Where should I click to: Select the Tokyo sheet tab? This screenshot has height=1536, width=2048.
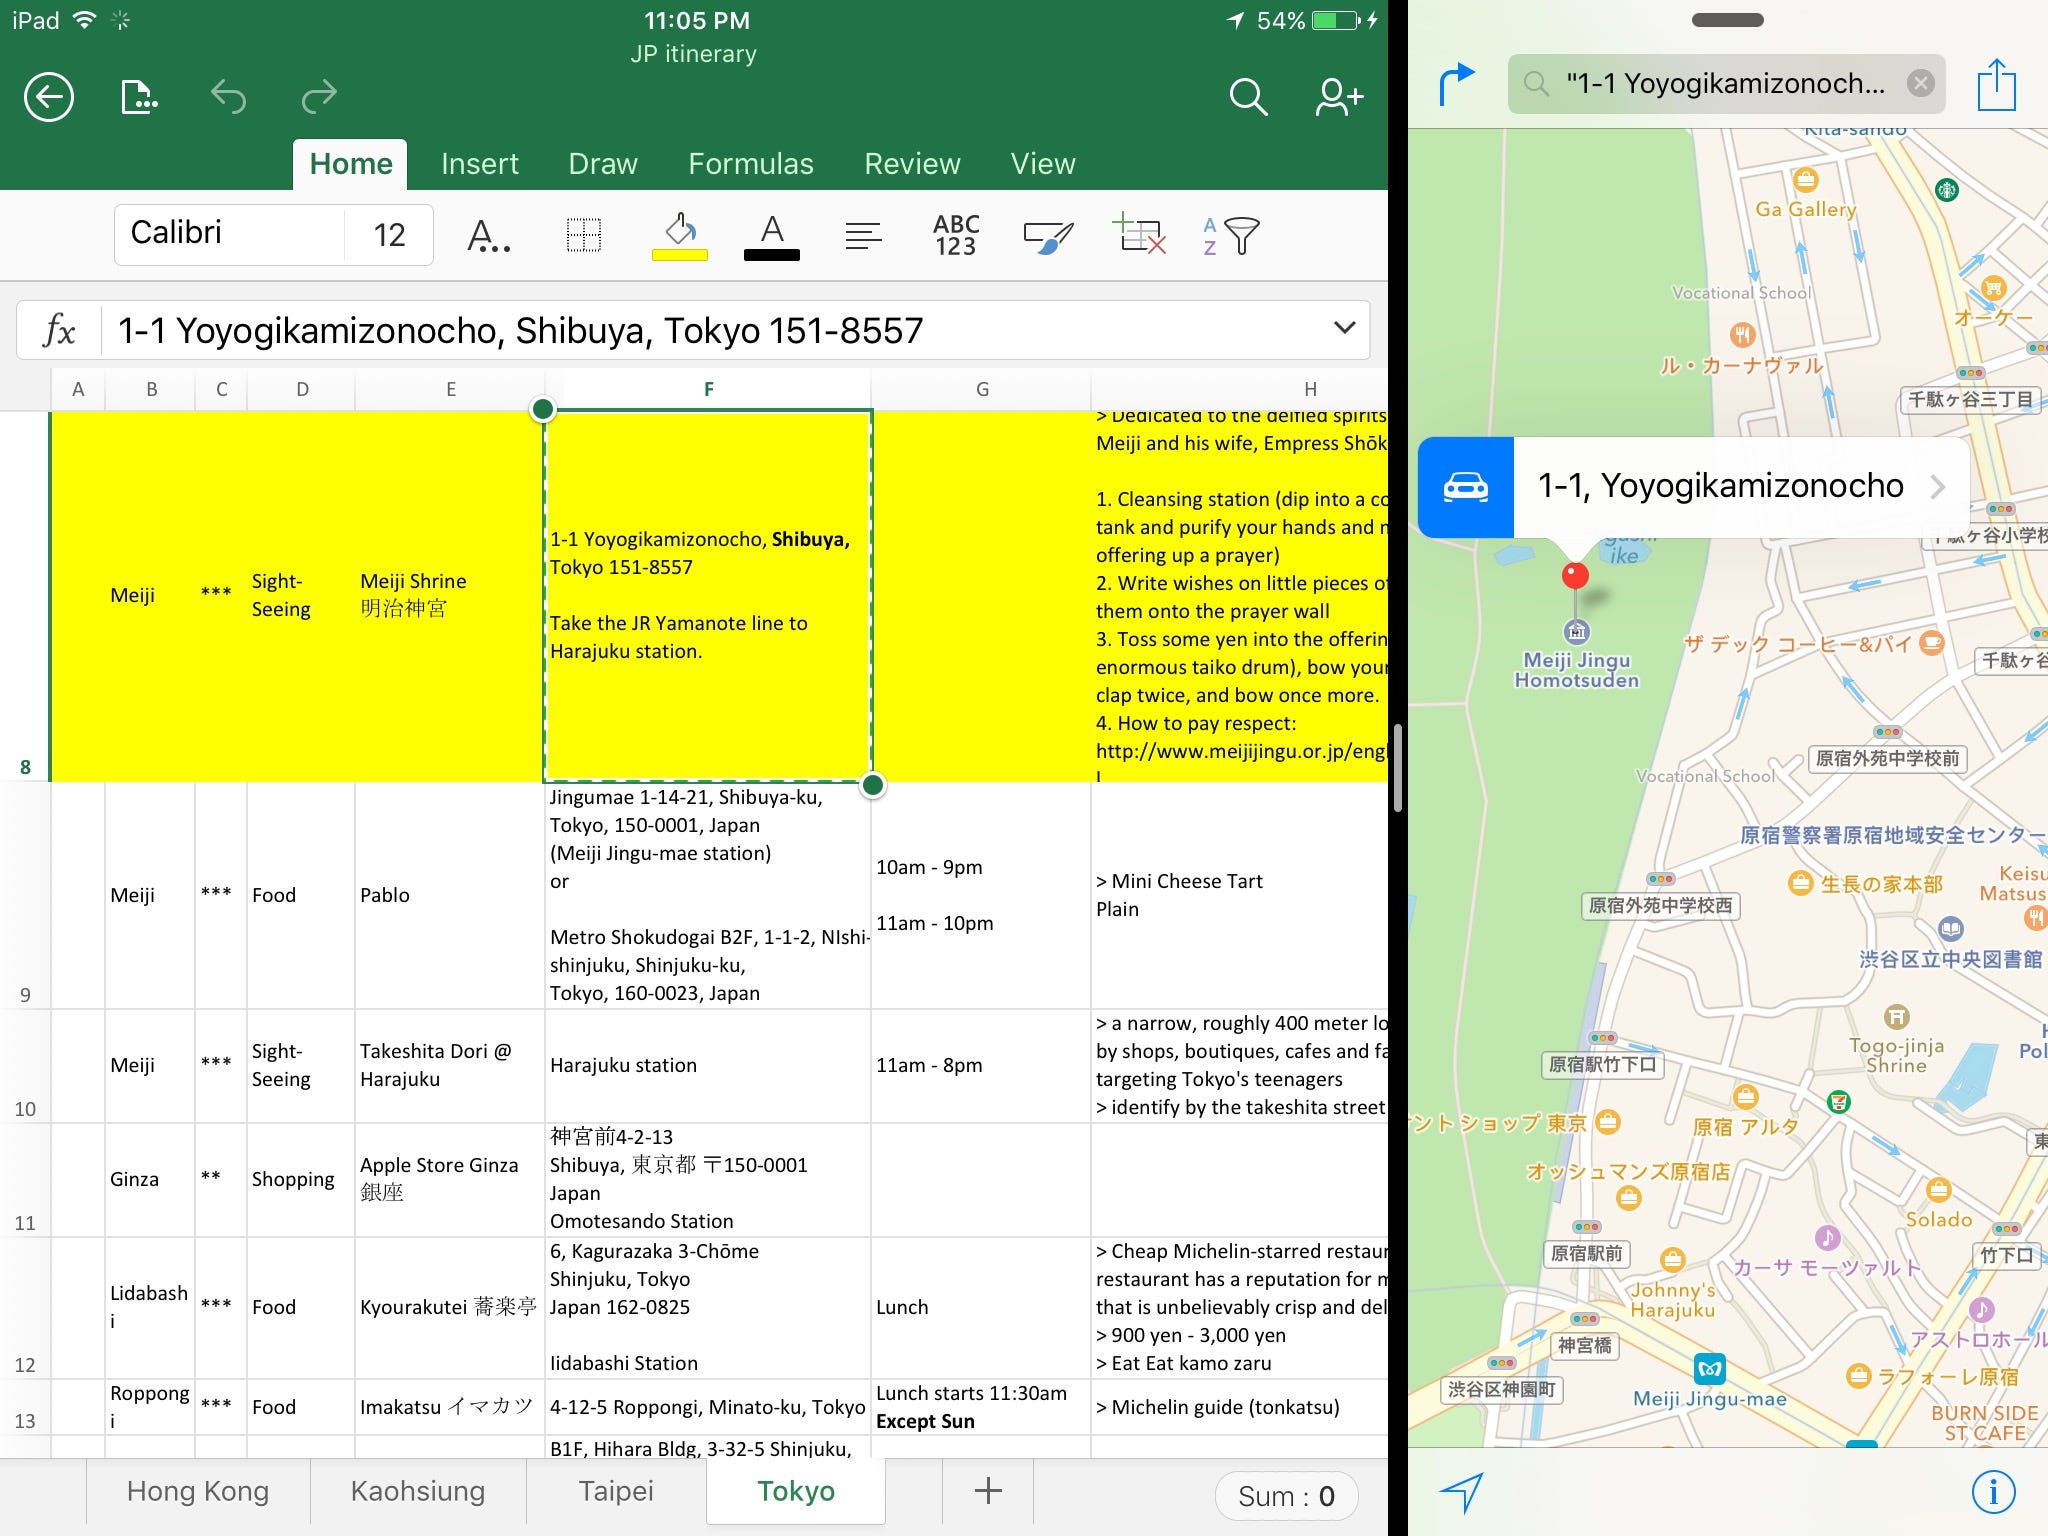796,1491
